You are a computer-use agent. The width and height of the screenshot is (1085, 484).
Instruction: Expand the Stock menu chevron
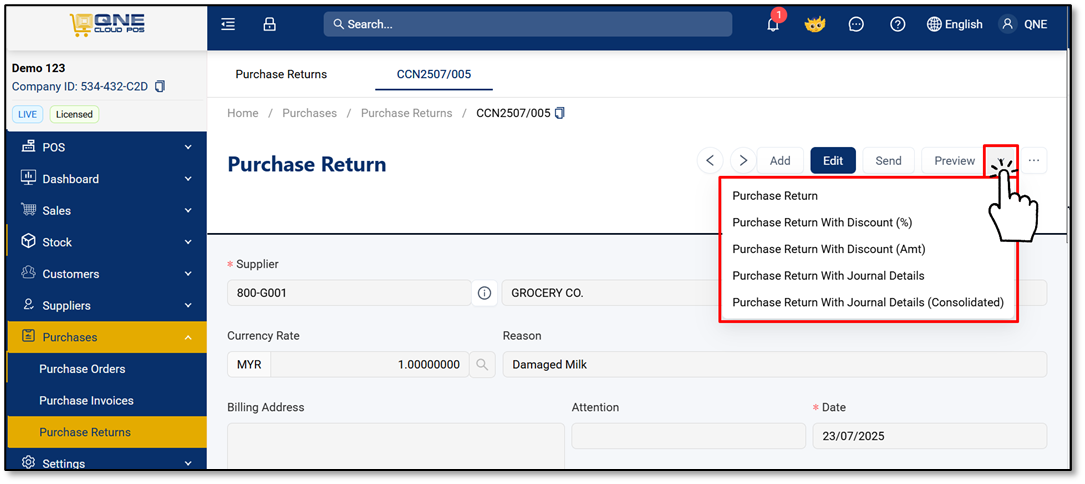tap(188, 242)
